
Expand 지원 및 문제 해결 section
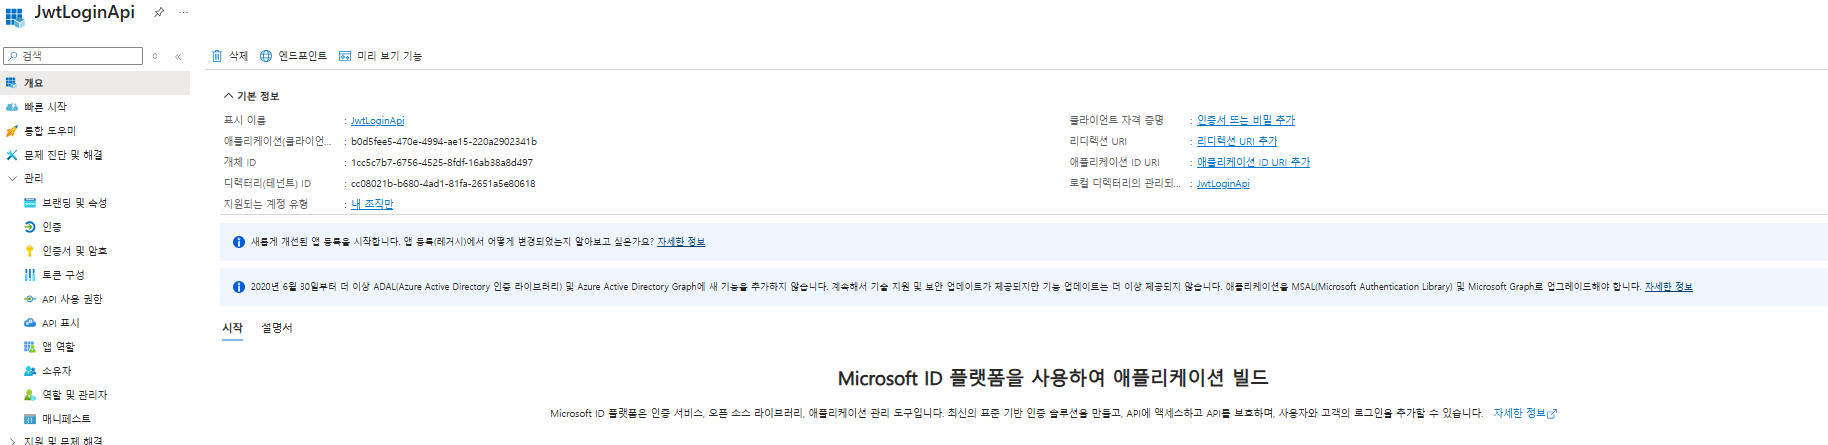[12, 441]
